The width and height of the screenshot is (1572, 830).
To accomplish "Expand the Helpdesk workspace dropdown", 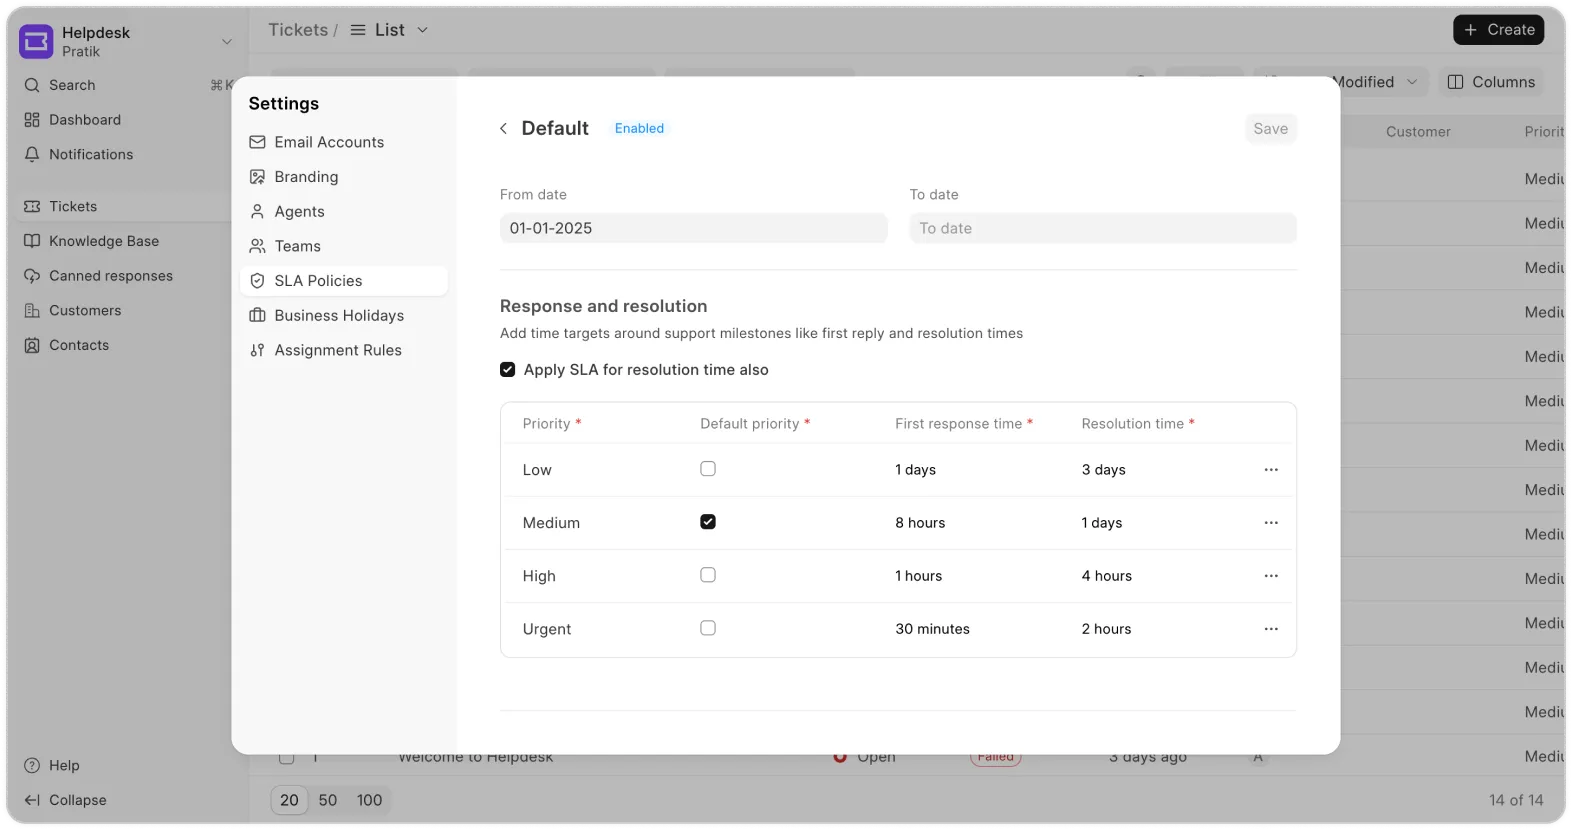I will point(226,42).
